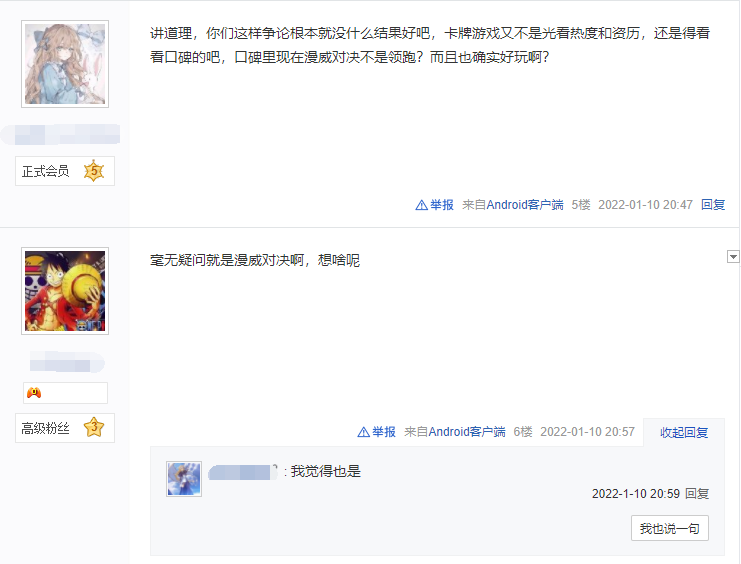Click the blurred username of the 6楼 poster

coord(67,363)
